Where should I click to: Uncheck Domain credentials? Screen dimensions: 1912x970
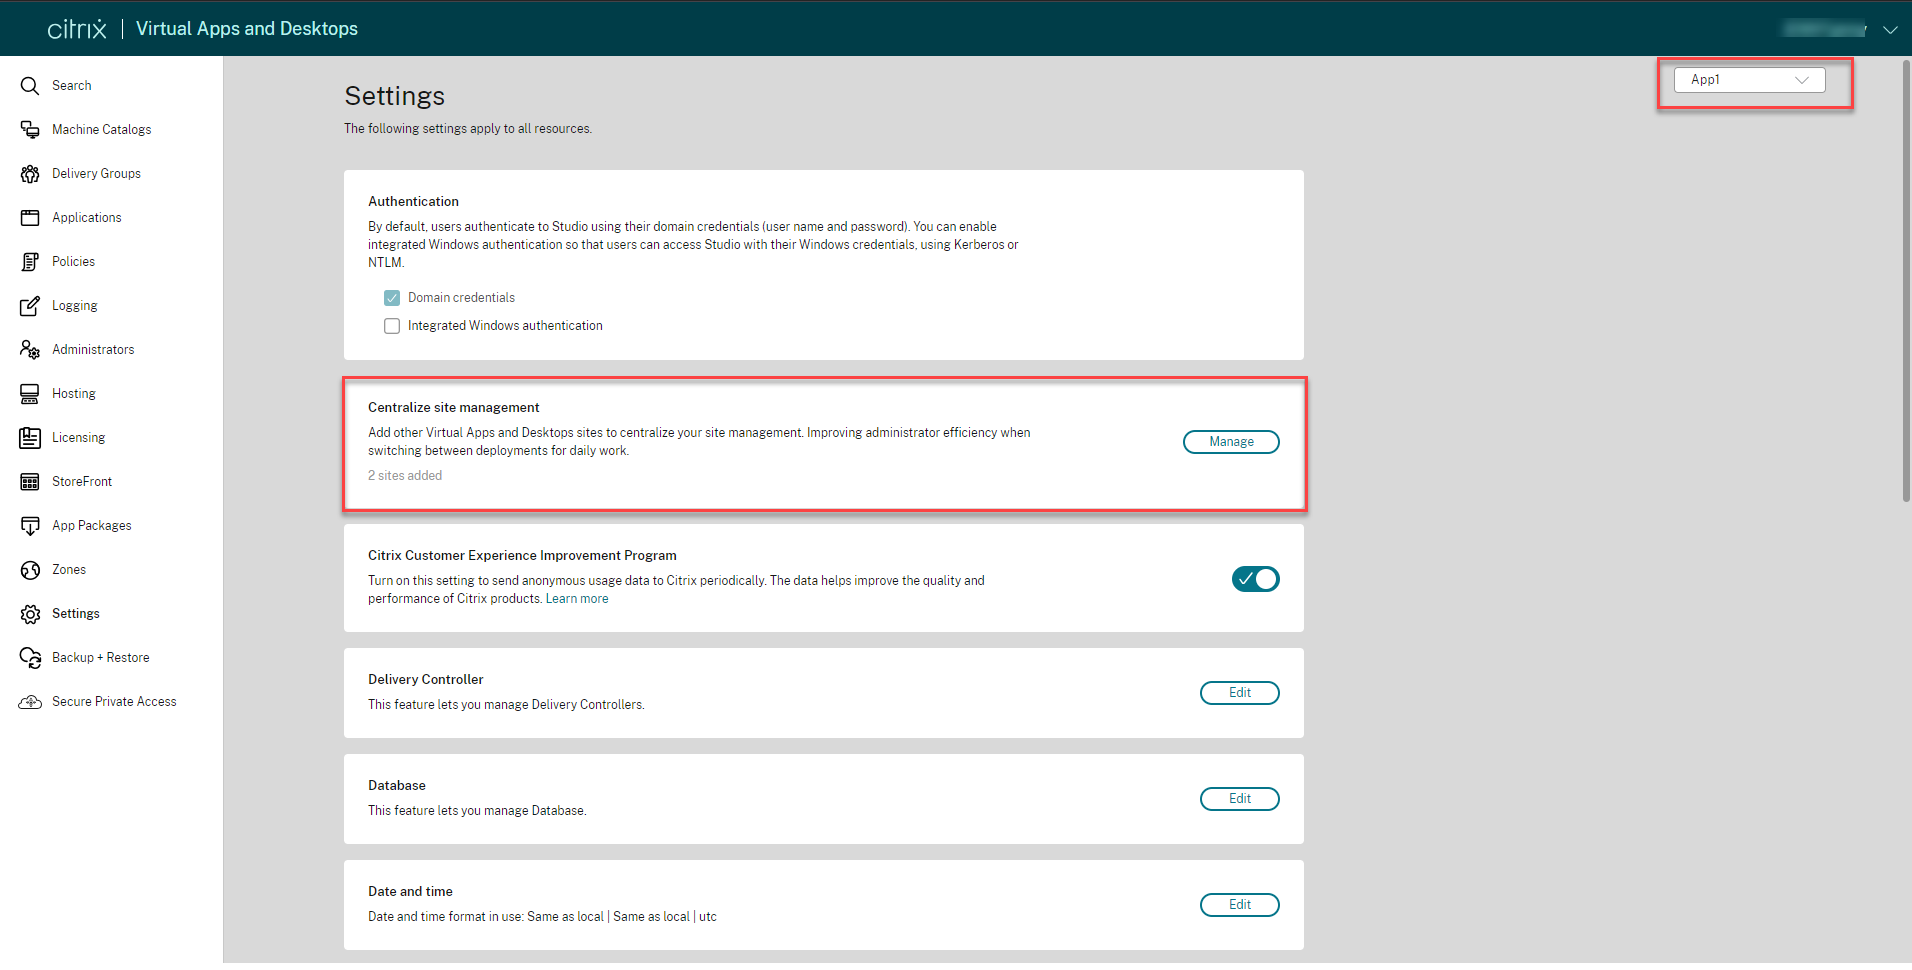tap(391, 297)
